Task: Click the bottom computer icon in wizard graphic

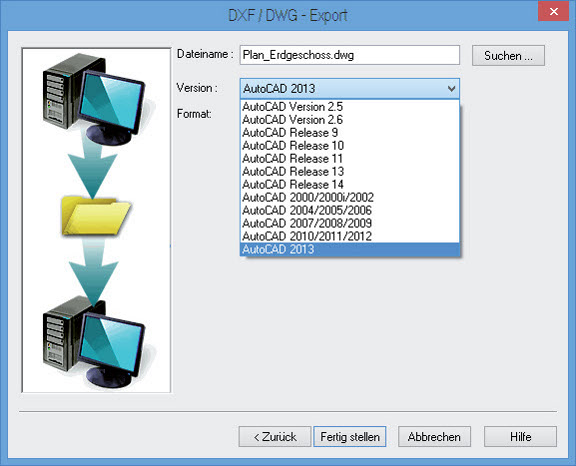Action: pos(94,342)
